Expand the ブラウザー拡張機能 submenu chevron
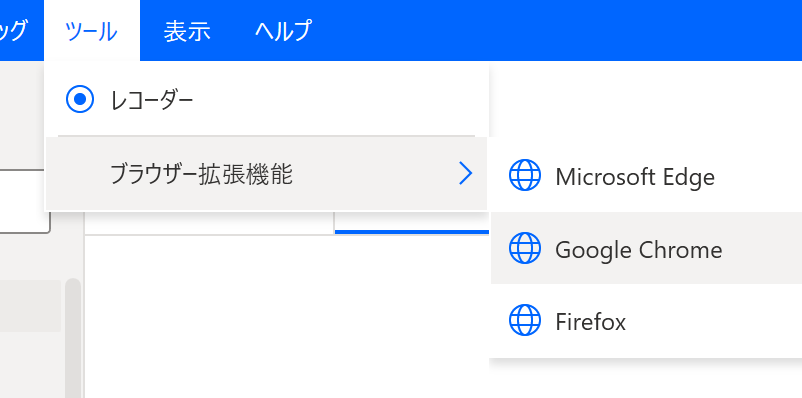This screenshot has height=398, width=802. [x=465, y=173]
